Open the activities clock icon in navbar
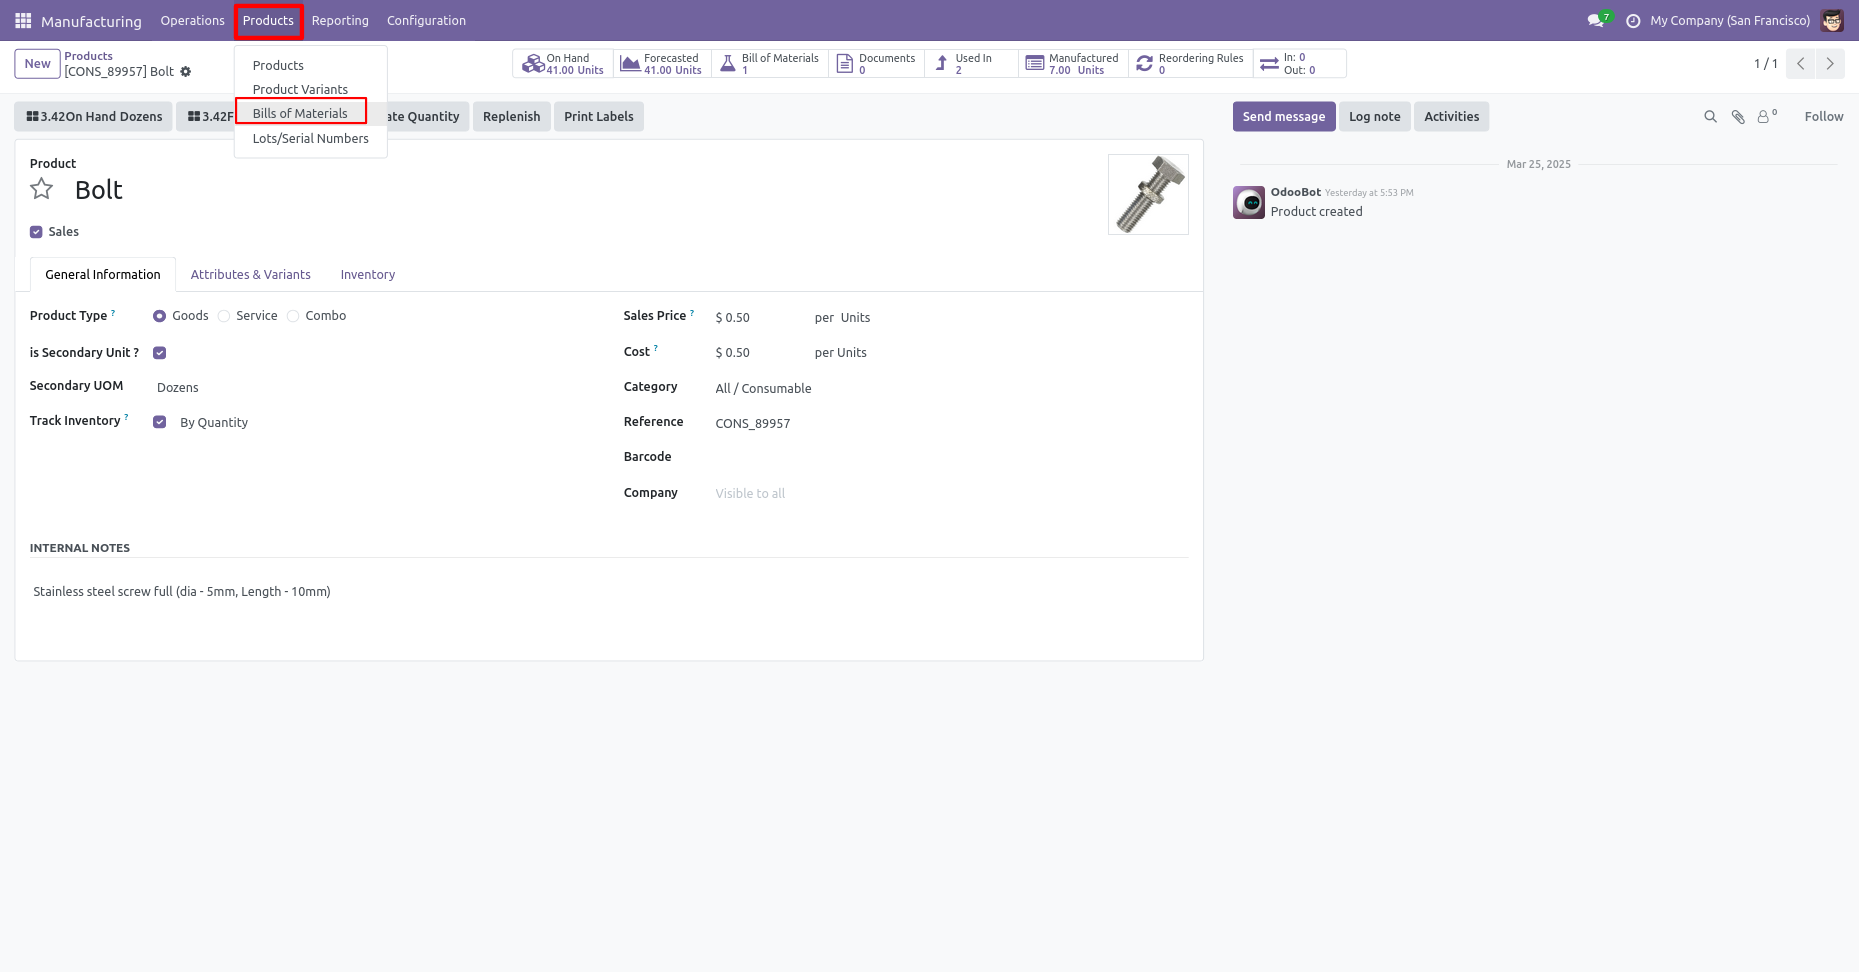Screen dimensions: 1859x972 [1633, 21]
